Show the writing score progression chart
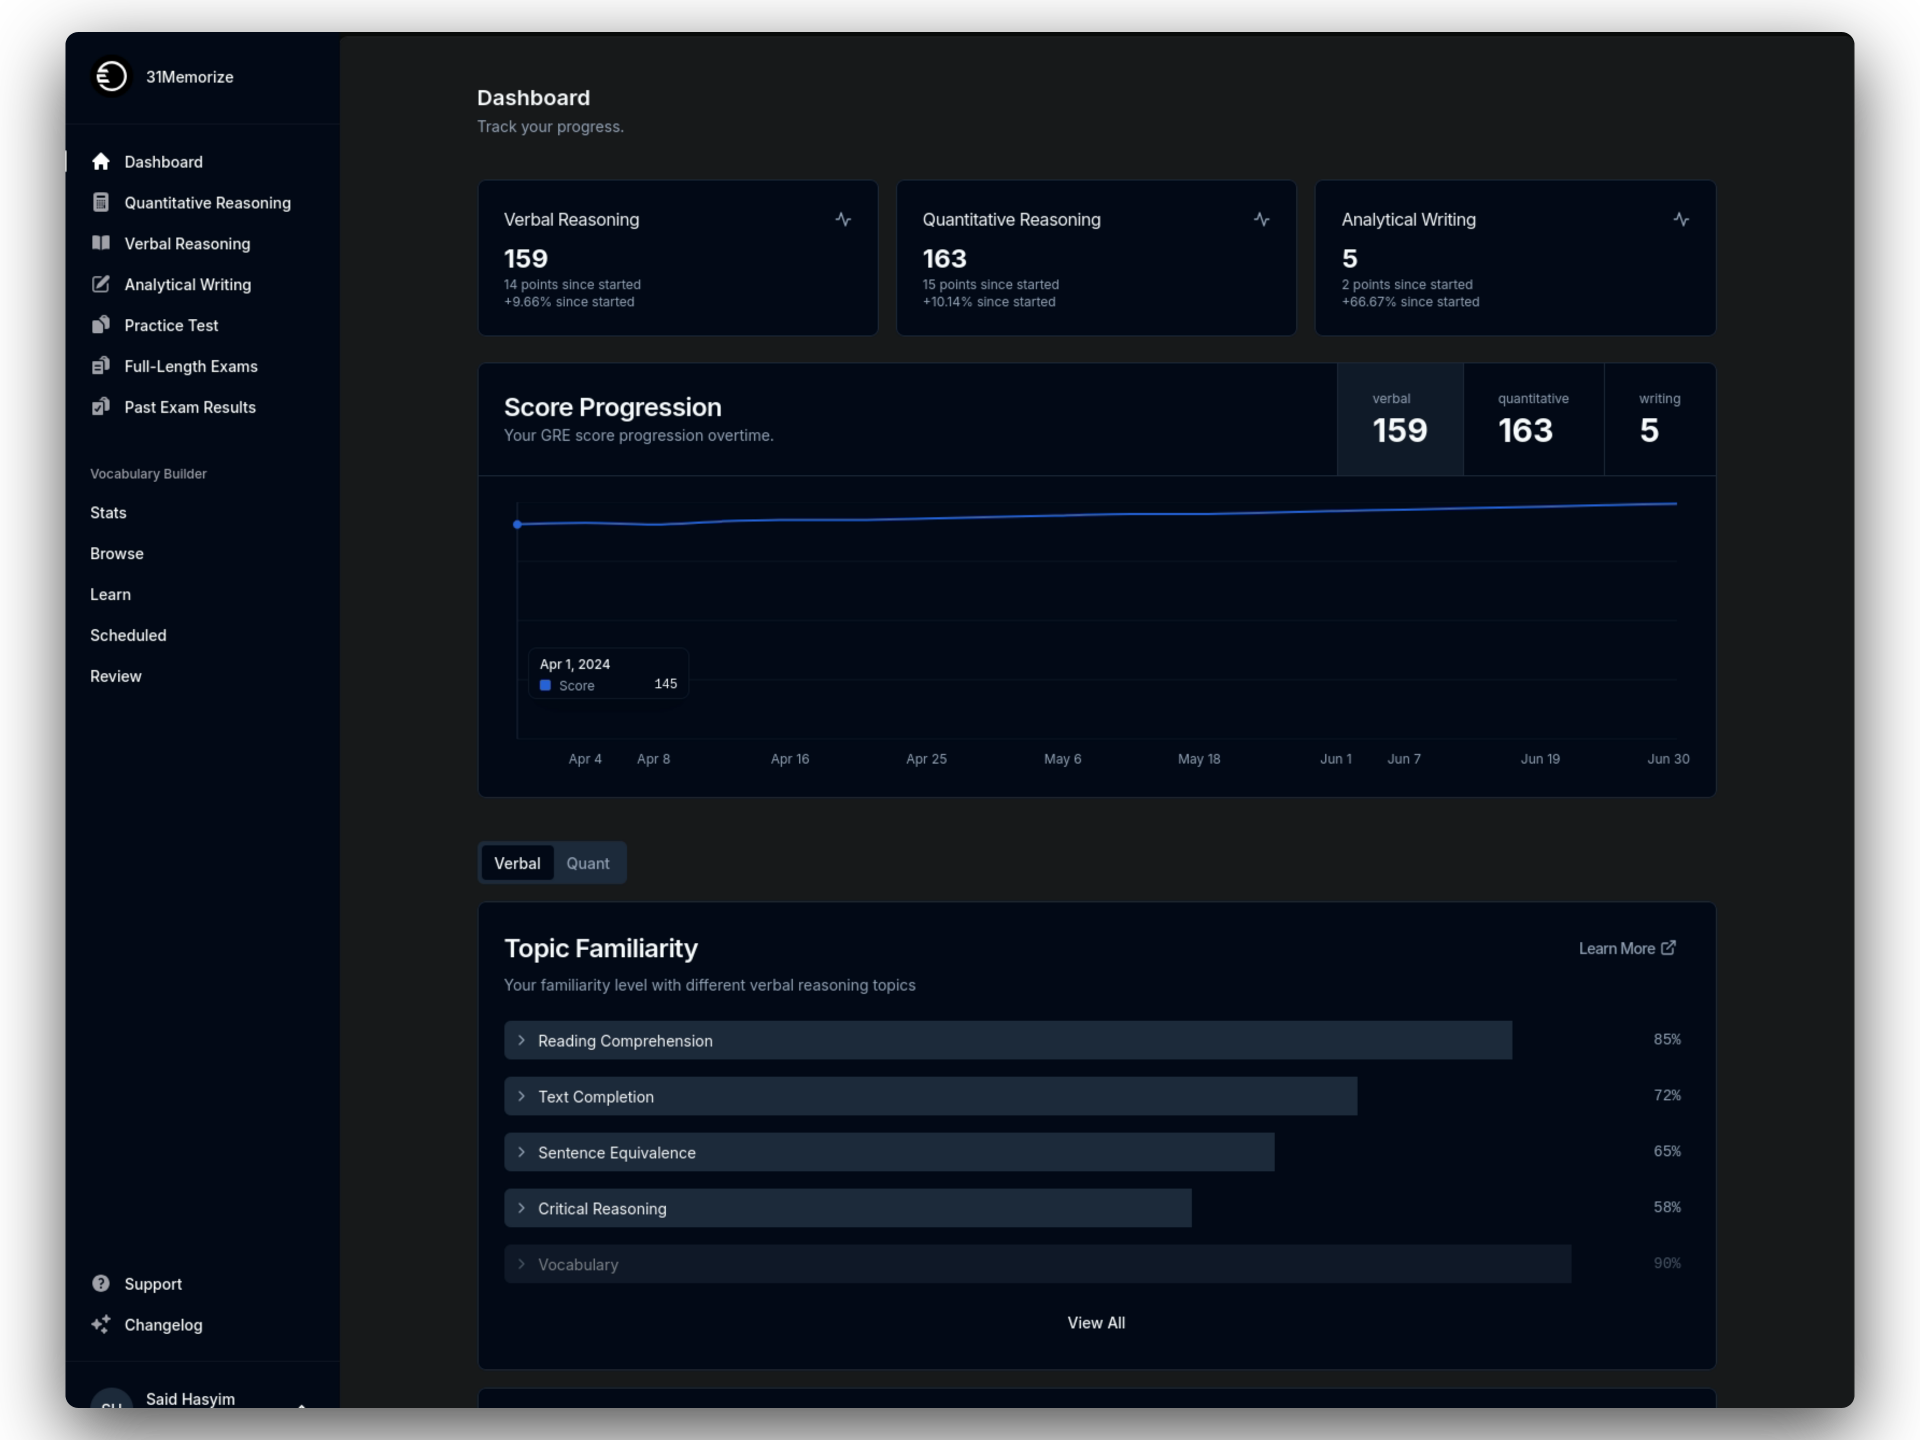Screen dimensions: 1920x1440 coord(1658,419)
